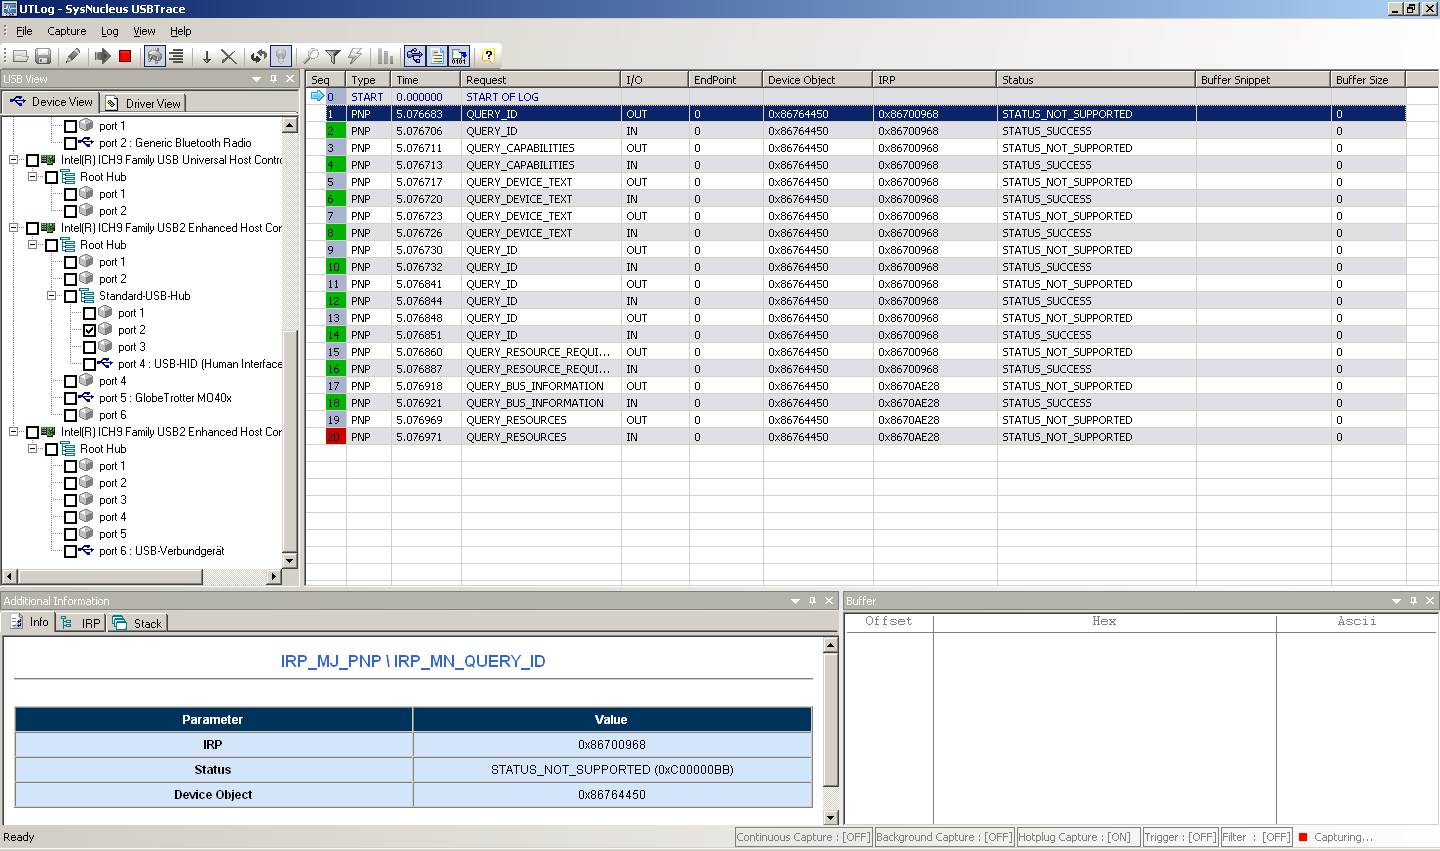Enable checkbox for Generic Bluetooth Radio
The height and width of the screenshot is (851, 1440).
(71, 143)
